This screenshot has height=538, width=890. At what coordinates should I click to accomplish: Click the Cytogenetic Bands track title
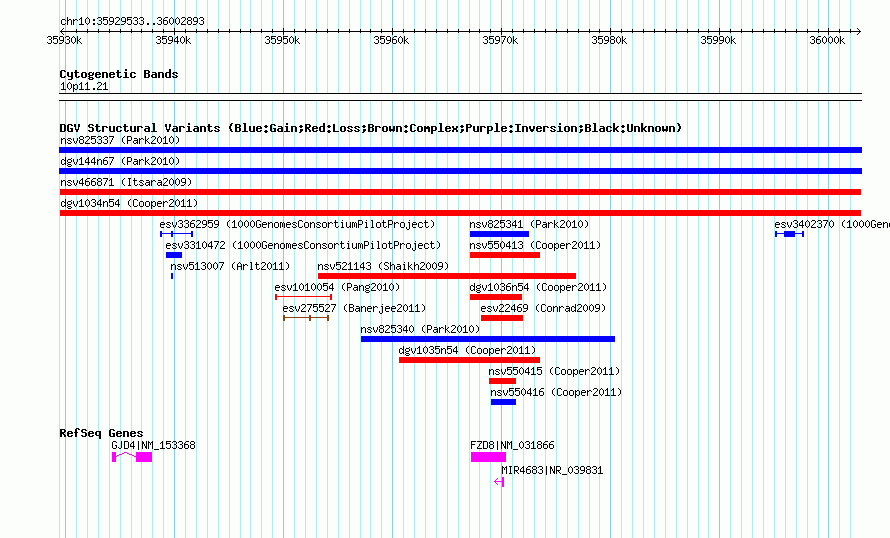[x=119, y=74]
